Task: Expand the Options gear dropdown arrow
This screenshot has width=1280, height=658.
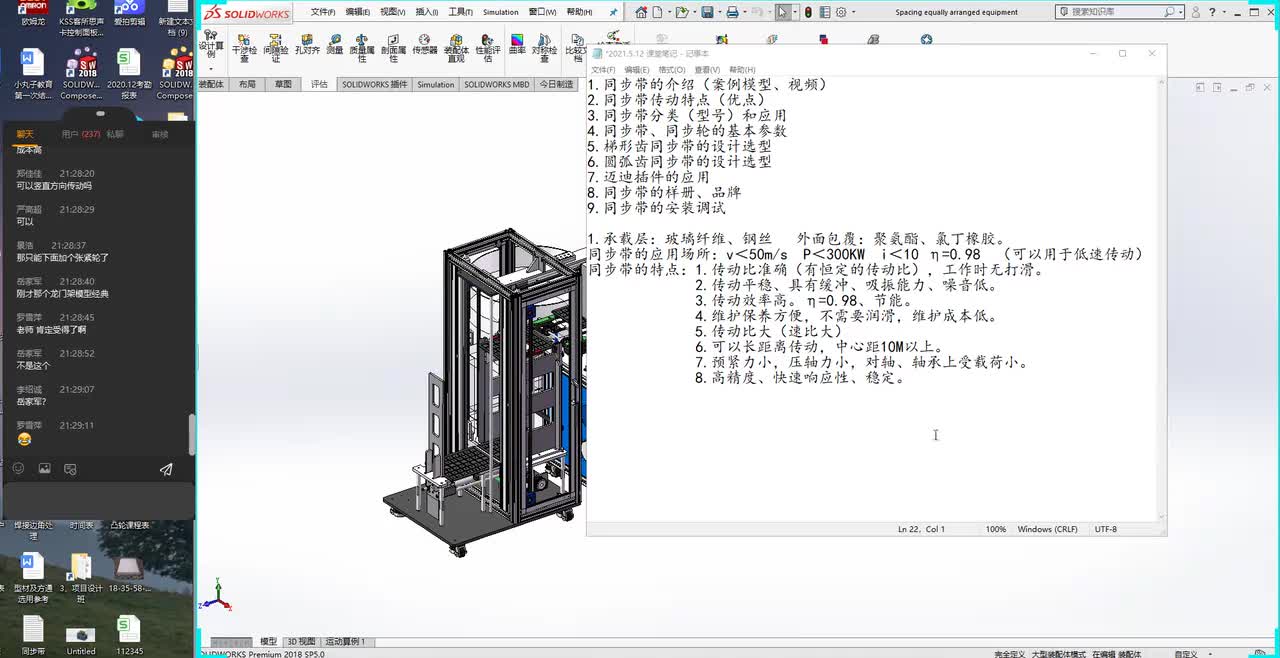Action: [854, 12]
